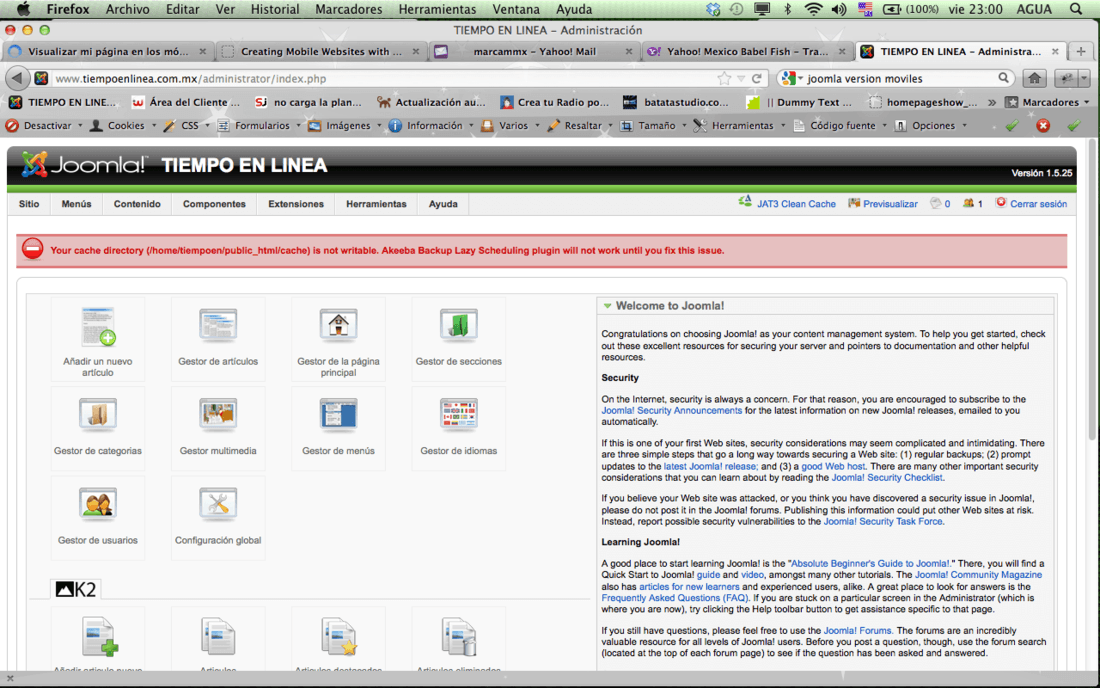
Task: Click the Firefox home icon
Action: tap(1034, 79)
